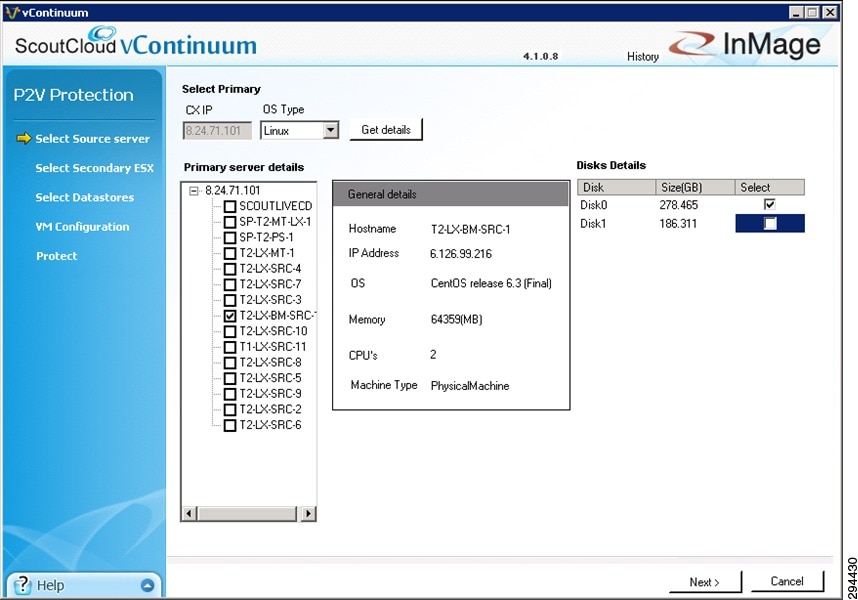Open the History link
Image resolution: width=858 pixels, height=600 pixels.
[643, 56]
